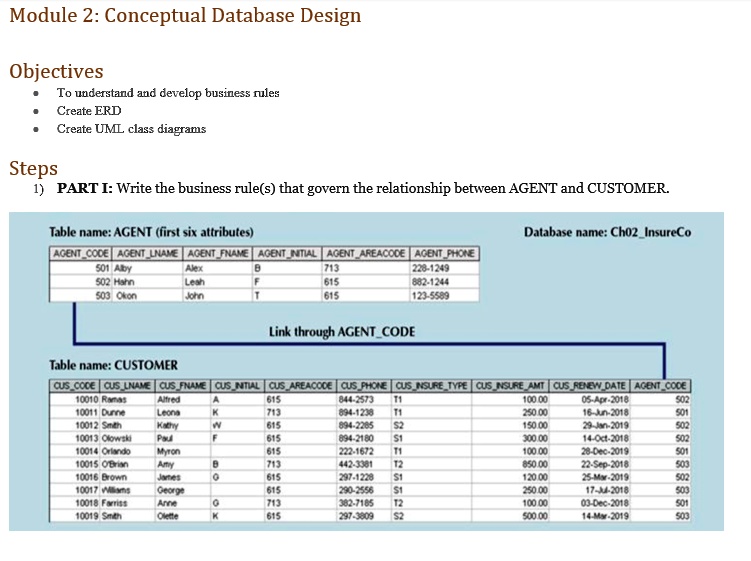Click customer first name 'George' cell
The width and height of the screenshot is (751, 561).
[171, 491]
